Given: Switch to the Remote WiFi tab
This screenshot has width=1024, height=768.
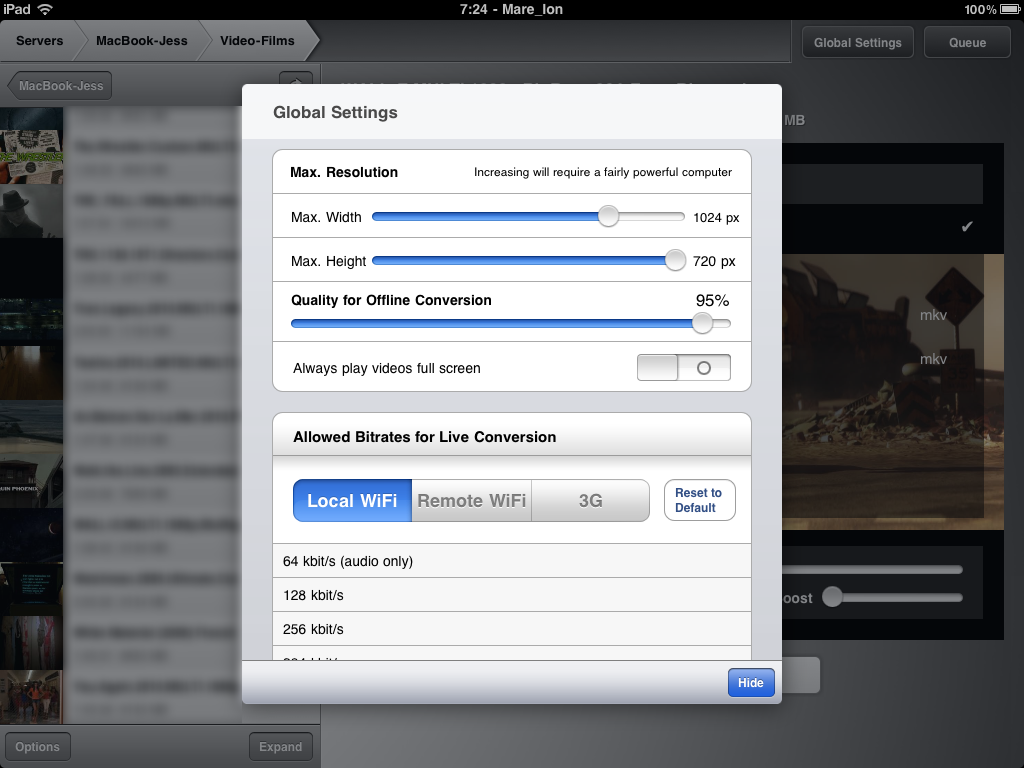Looking at the screenshot, I should [x=472, y=500].
